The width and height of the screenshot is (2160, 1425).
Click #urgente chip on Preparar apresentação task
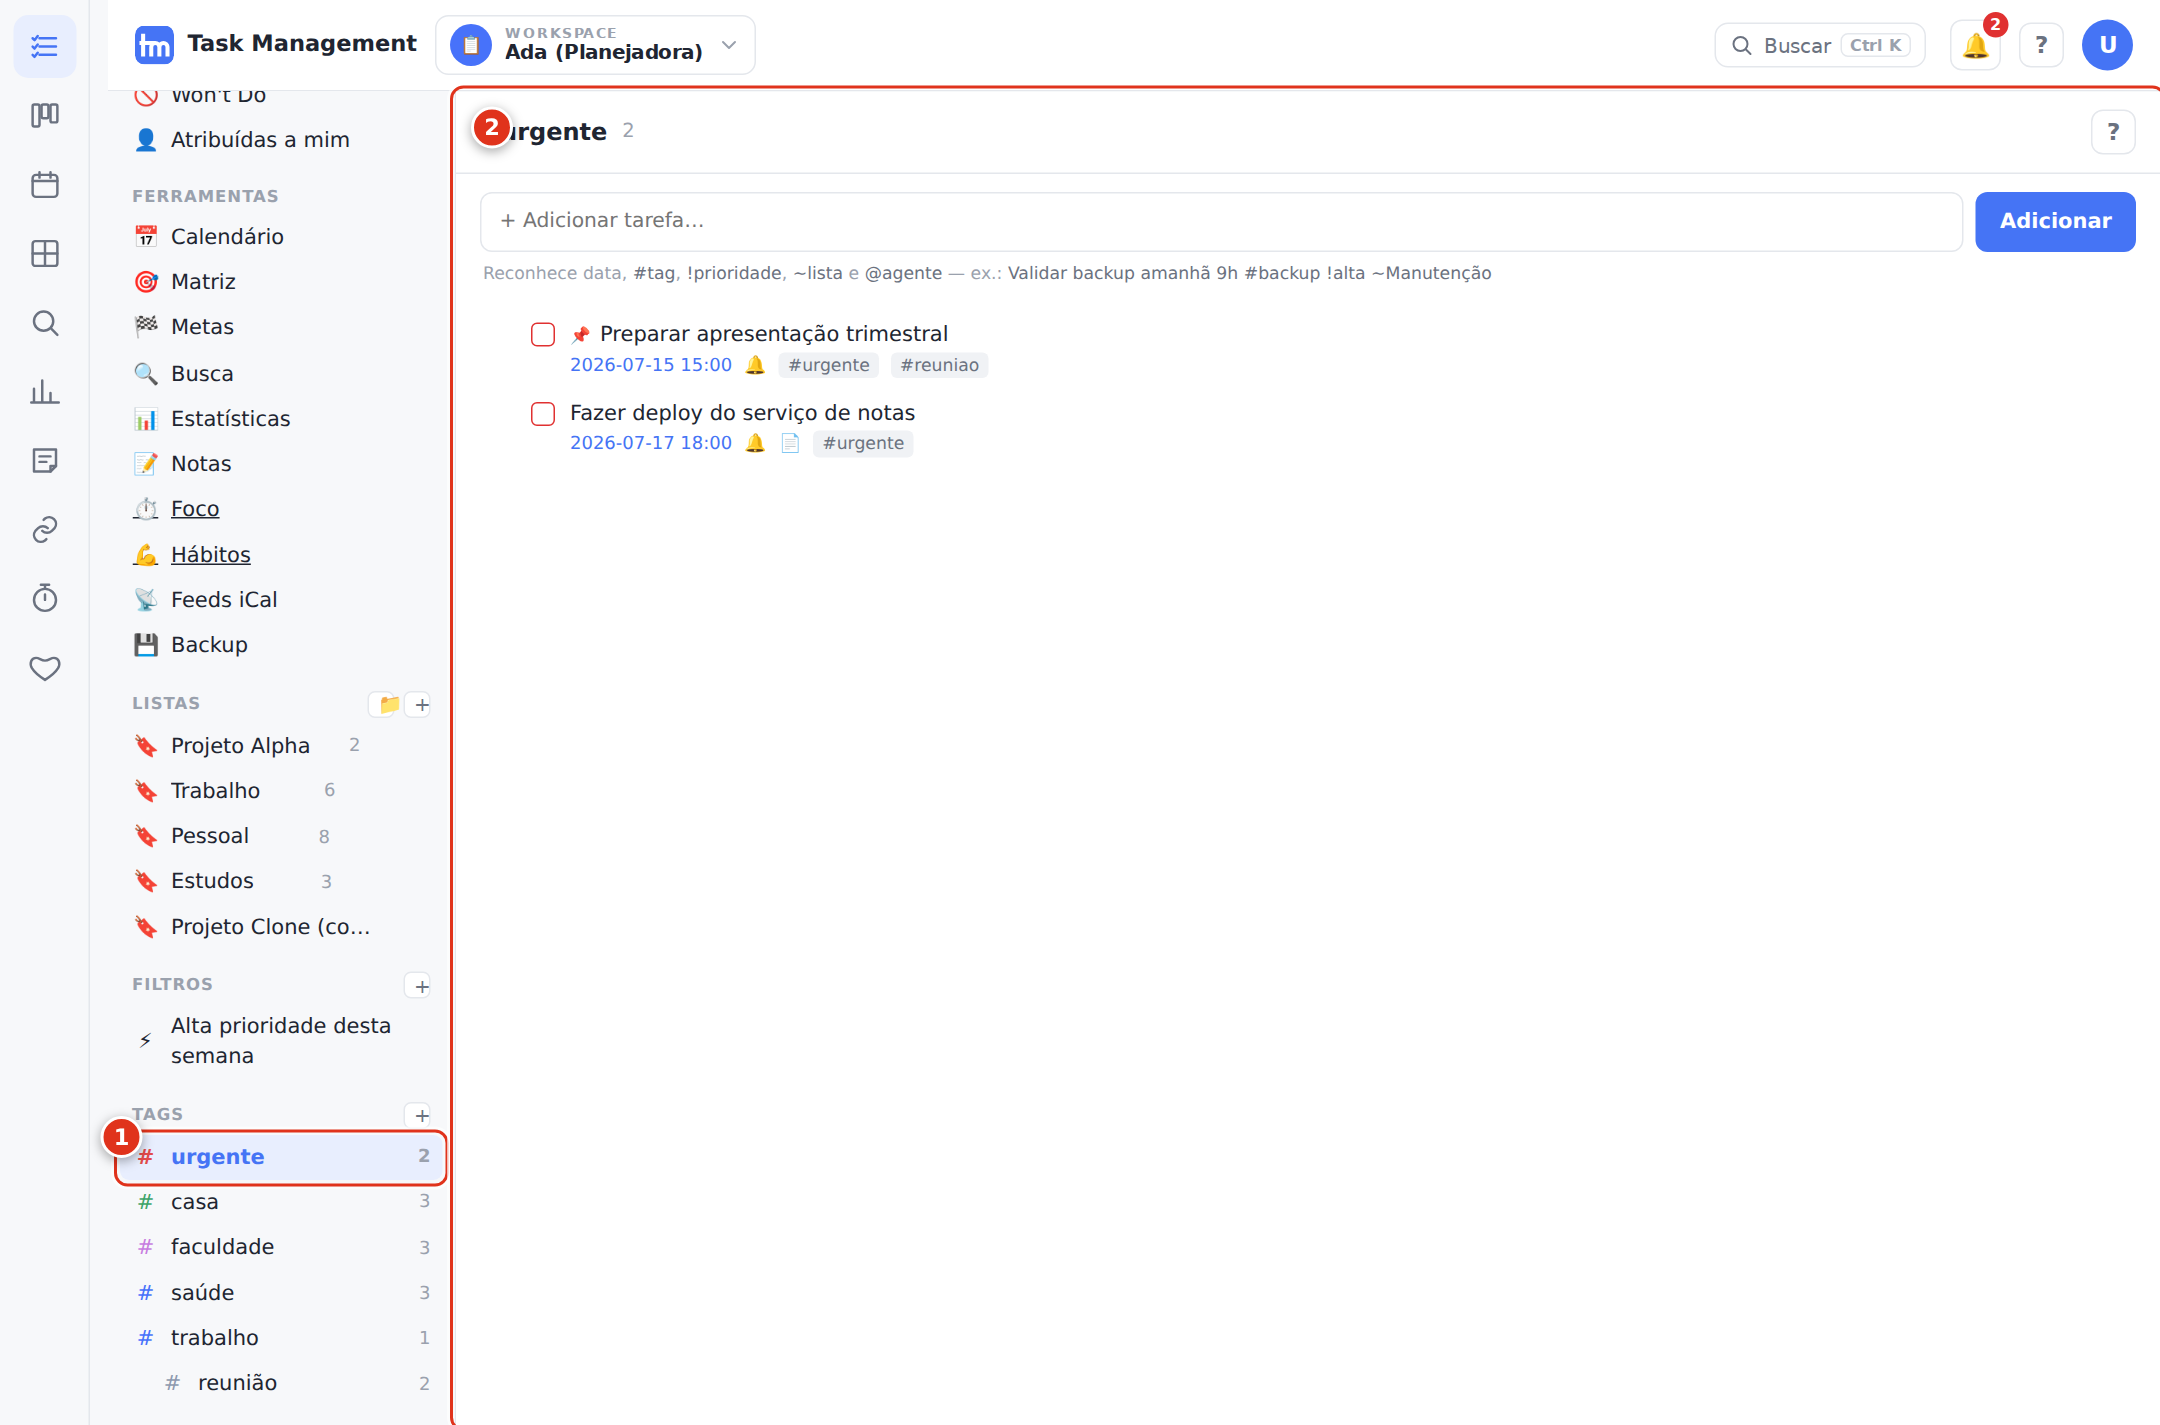(828, 365)
